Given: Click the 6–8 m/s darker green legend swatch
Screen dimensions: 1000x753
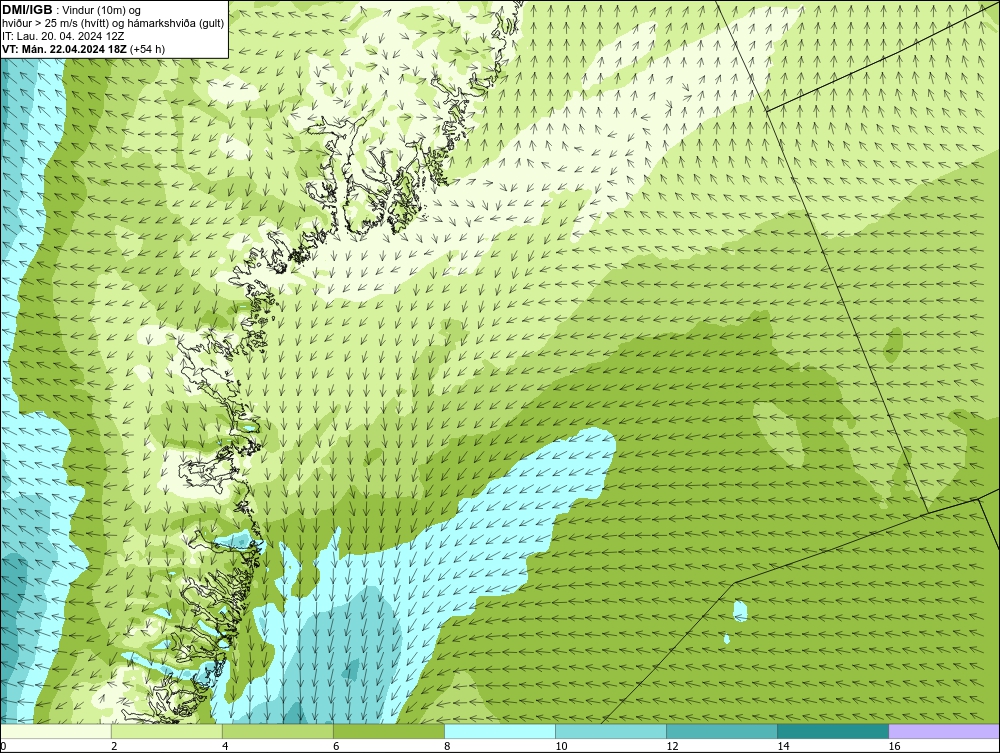Looking at the screenshot, I should coord(388,731).
